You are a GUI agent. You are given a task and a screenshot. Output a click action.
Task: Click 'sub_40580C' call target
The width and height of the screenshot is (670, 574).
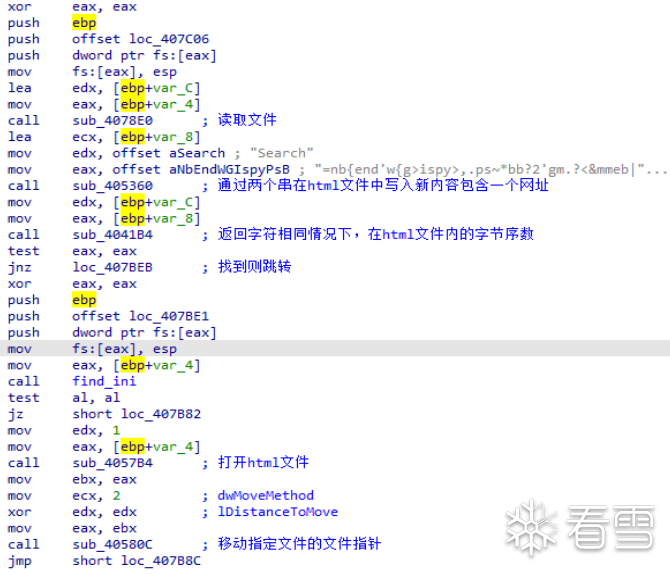[112, 545]
